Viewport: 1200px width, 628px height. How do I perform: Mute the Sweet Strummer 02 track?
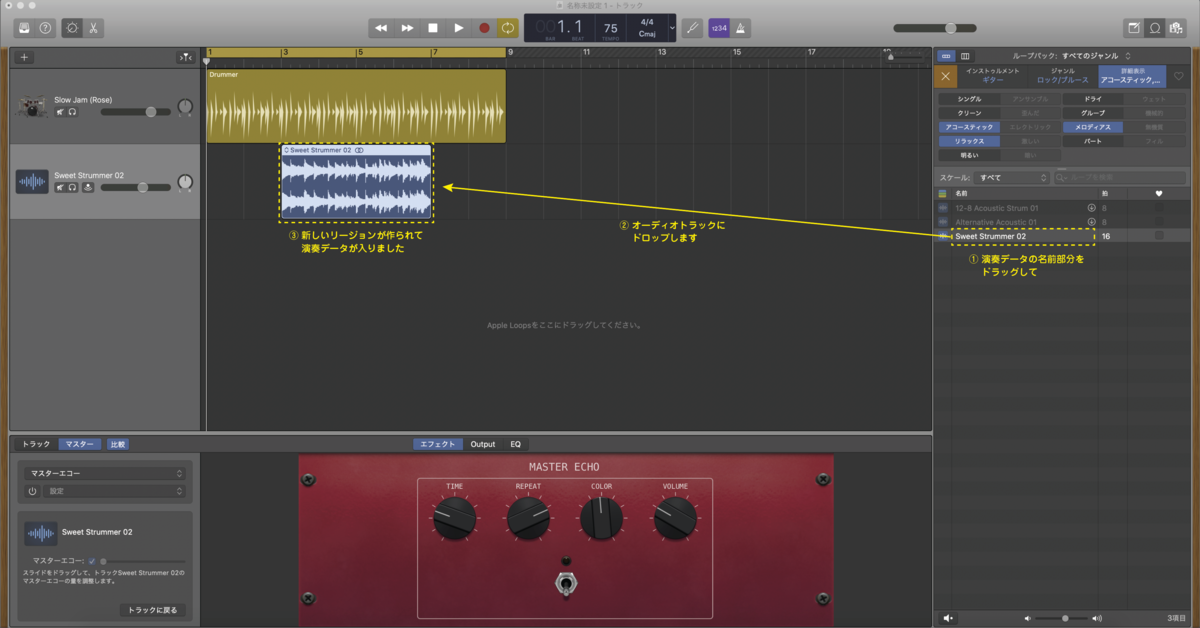pos(61,187)
